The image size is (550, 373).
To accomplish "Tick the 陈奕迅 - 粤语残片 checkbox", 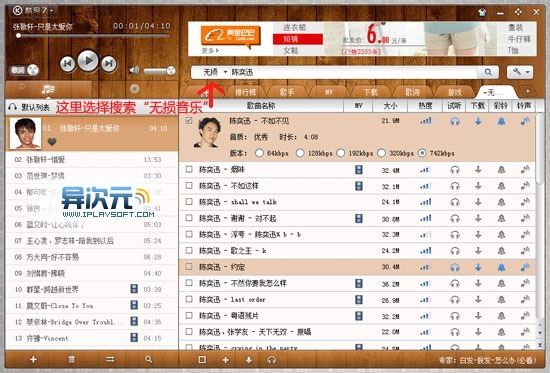I will point(189,315).
